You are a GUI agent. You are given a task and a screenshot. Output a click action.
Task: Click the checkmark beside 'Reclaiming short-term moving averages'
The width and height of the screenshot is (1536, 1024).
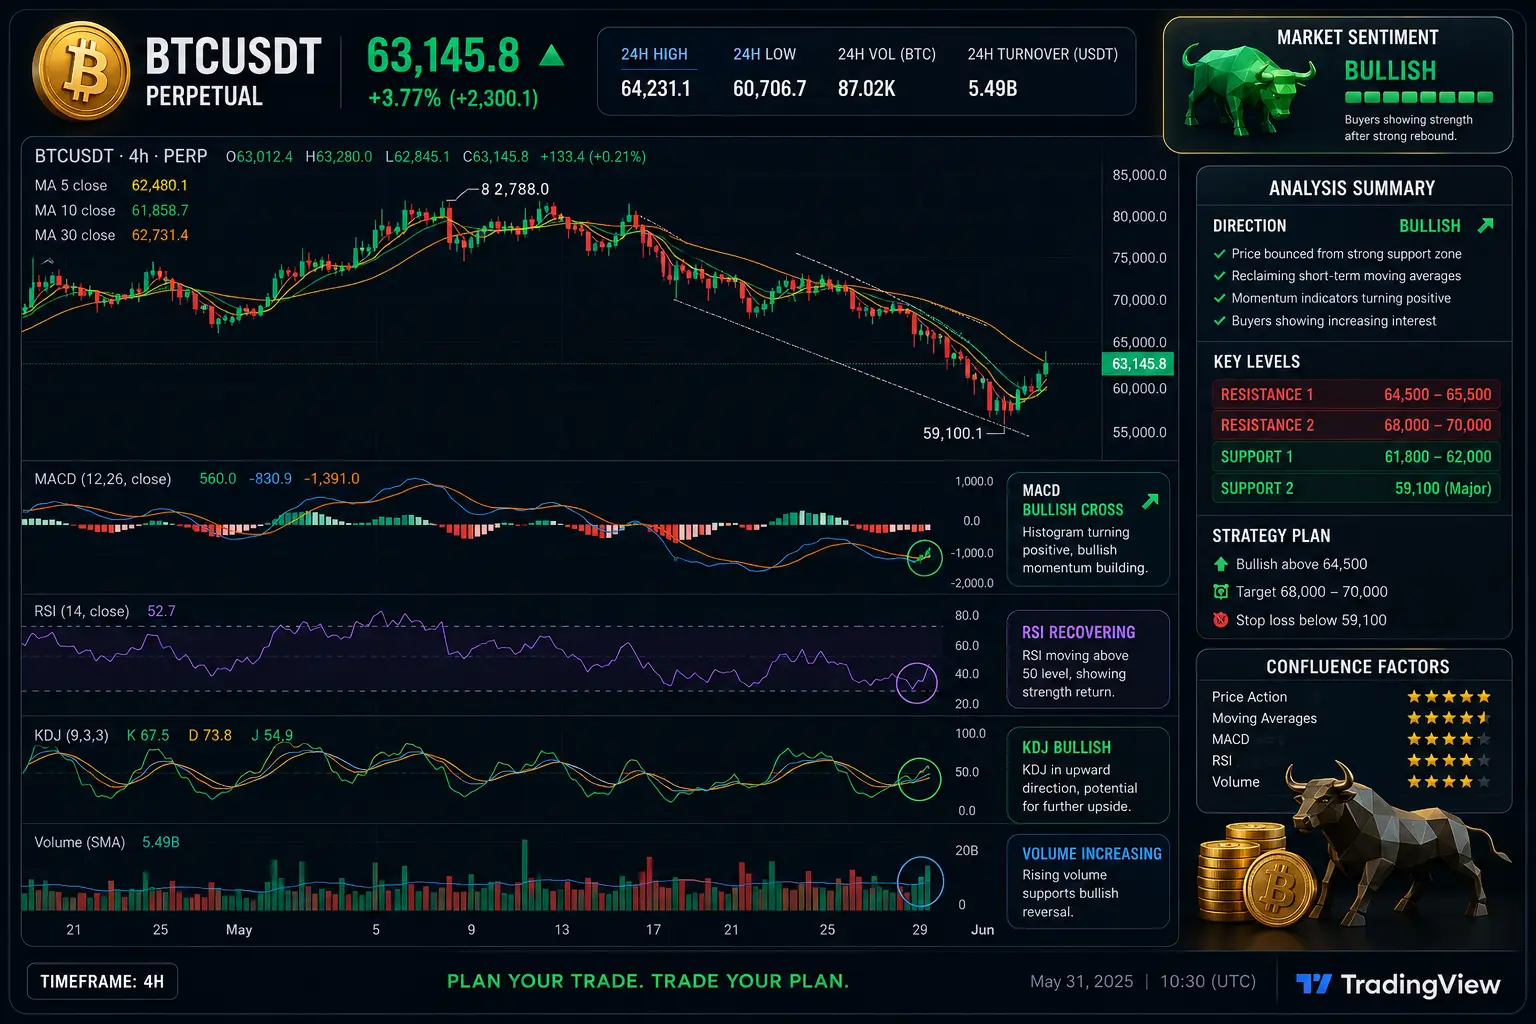click(1219, 276)
